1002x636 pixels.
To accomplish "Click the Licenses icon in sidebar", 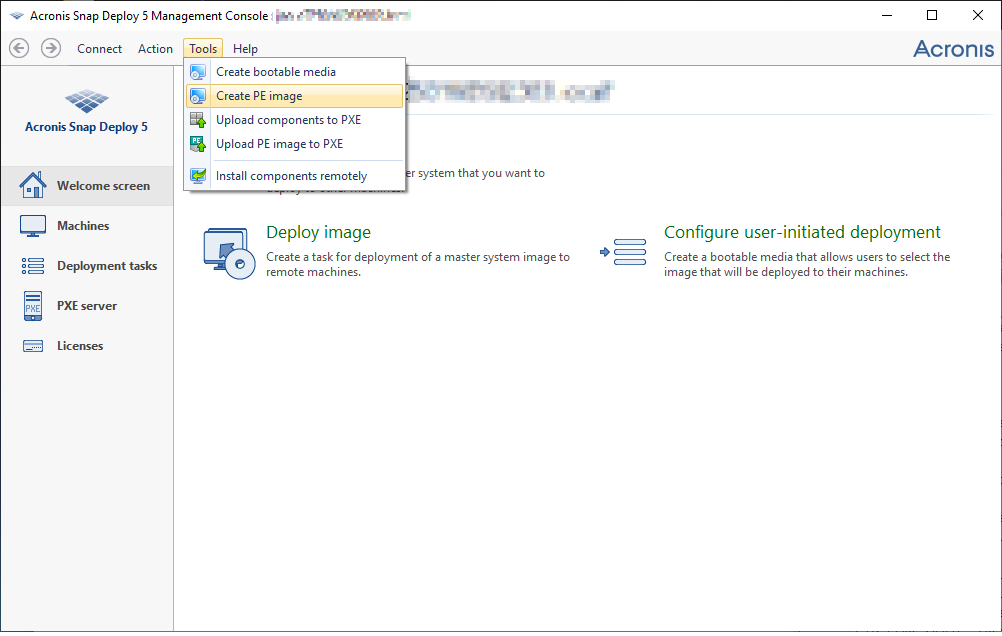I will (33, 346).
